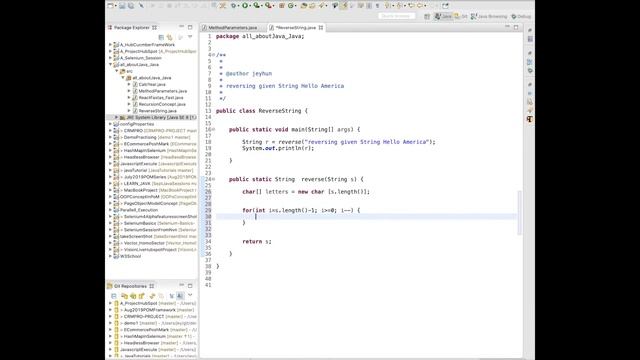Click Link with Editor in Package Explorer

point(170,37)
